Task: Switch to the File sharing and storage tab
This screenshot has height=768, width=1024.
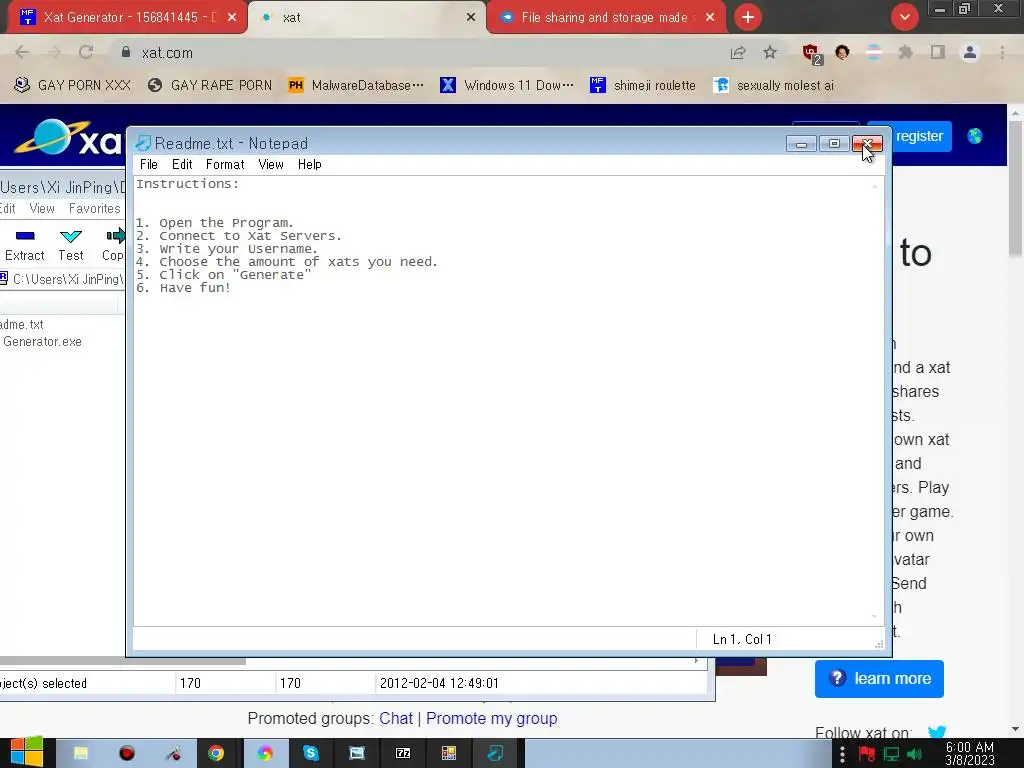Action: click(x=604, y=17)
